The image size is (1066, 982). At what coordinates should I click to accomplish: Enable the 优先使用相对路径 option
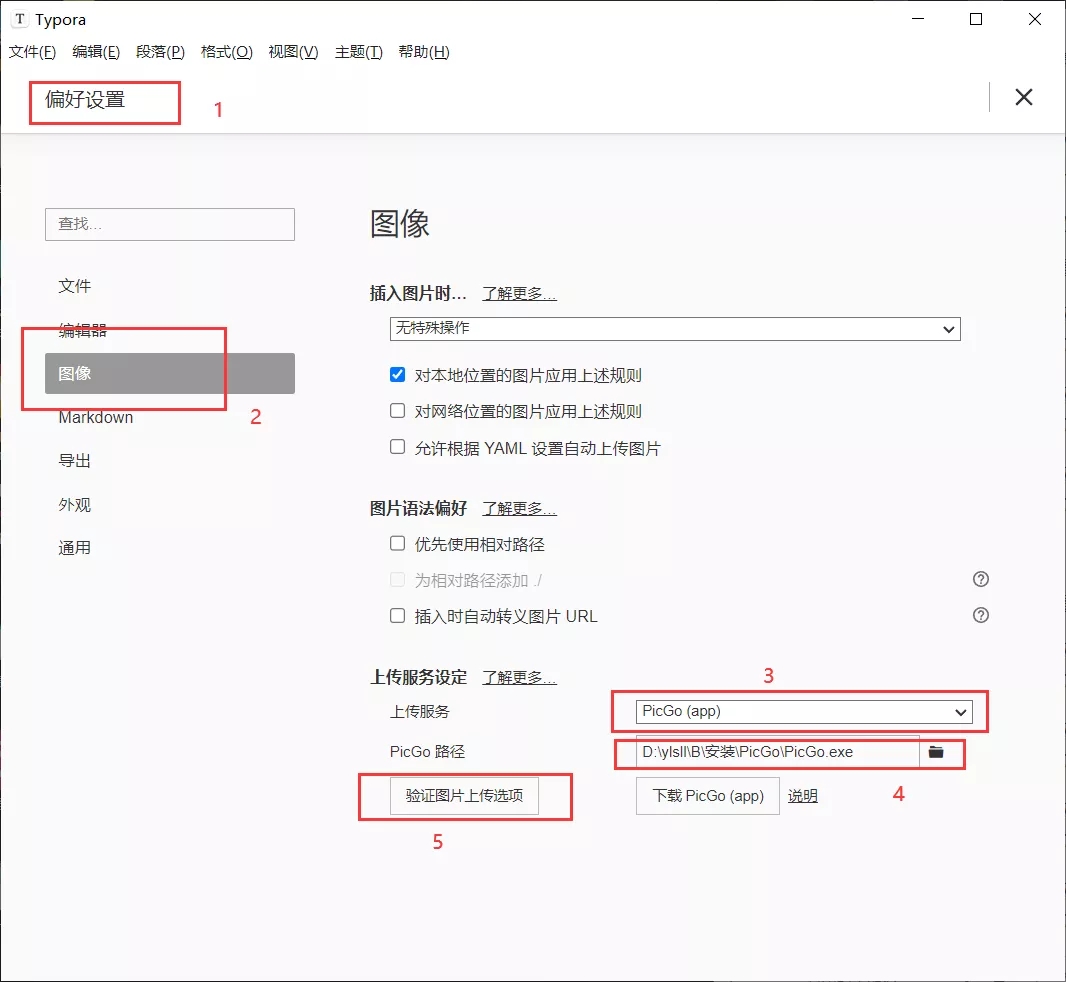tap(397, 542)
